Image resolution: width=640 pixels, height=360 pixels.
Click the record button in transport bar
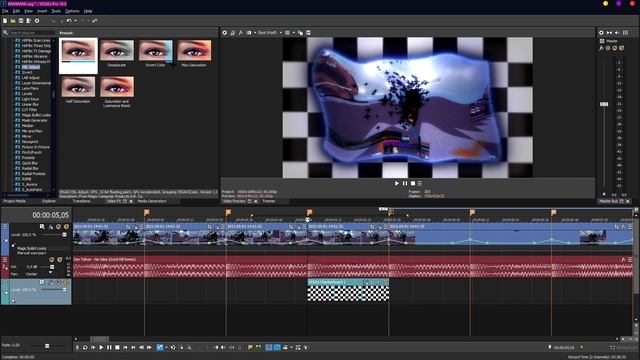[77, 347]
